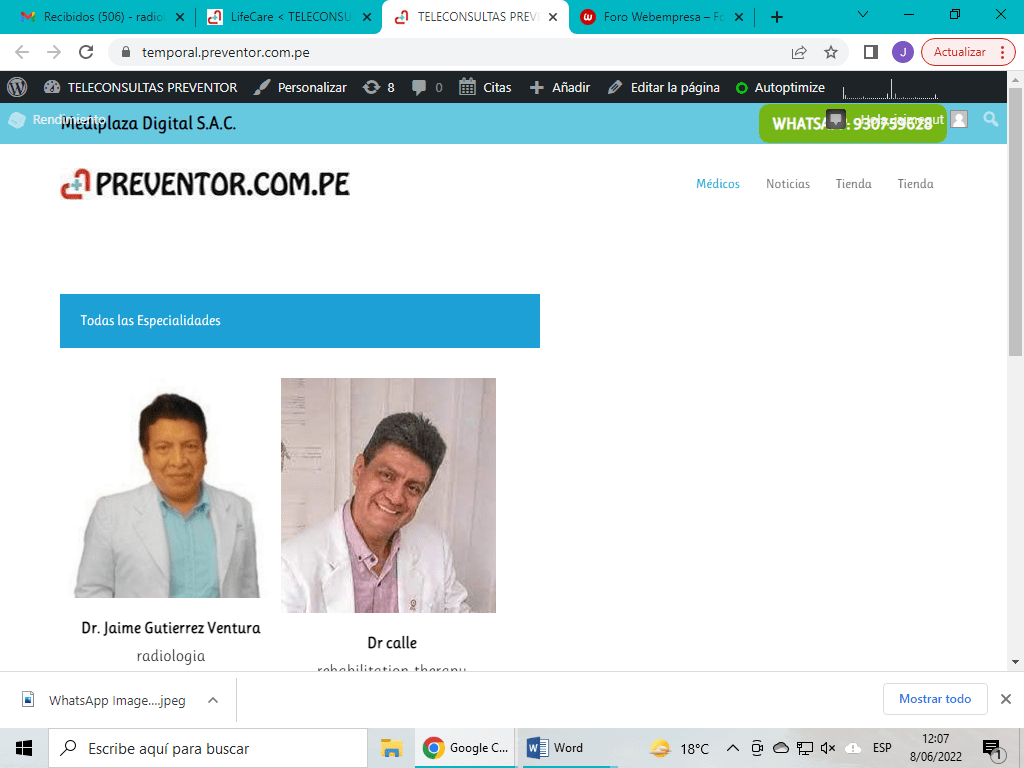
Task: Open the Autoptimize admin bar menu
Action: (x=780, y=88)
